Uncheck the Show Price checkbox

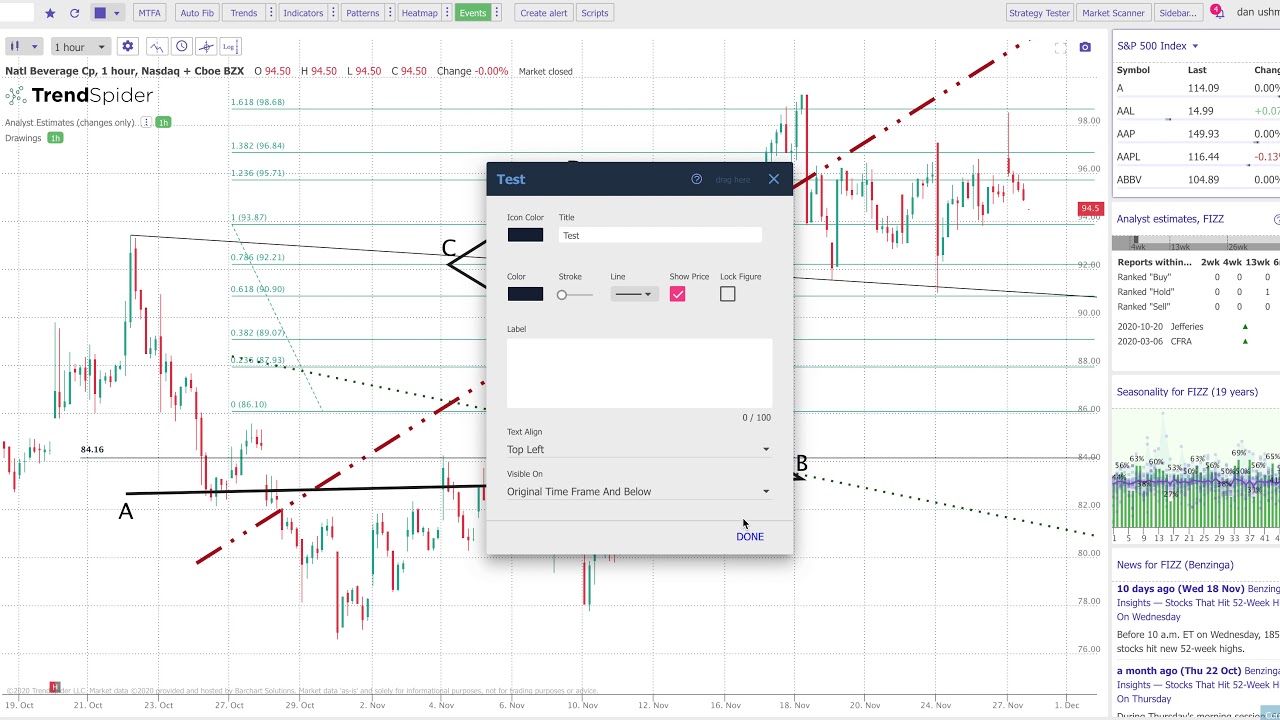[x=678, y=294]
